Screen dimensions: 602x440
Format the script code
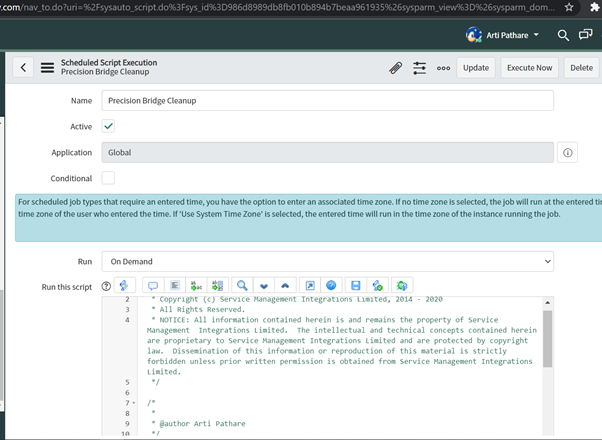pyautogui.click(x=175, y=285)
